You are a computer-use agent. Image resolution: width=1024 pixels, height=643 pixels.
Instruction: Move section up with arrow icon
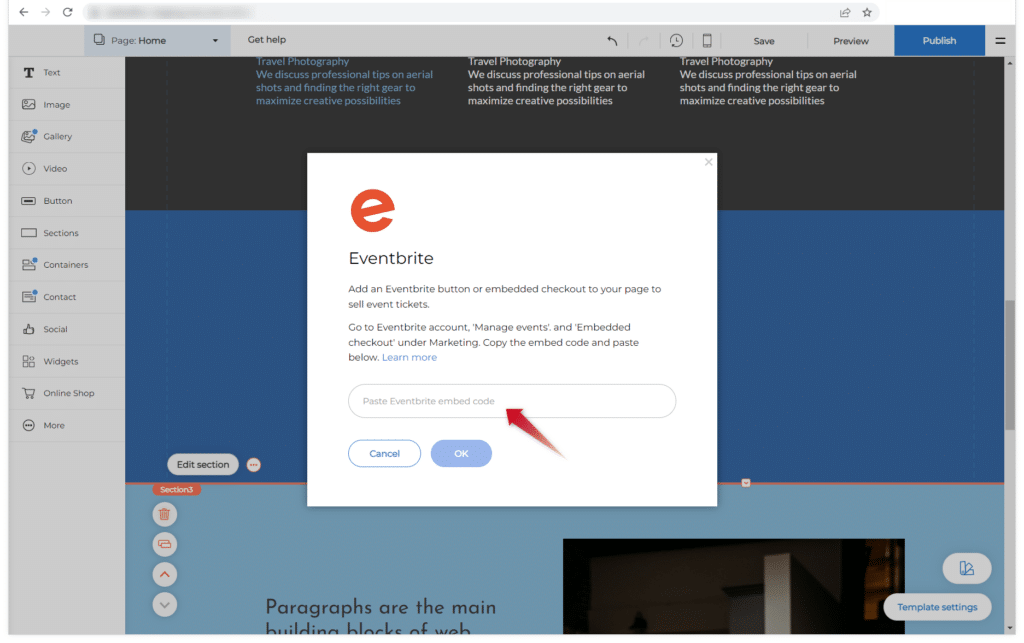[x=165, y=574]
